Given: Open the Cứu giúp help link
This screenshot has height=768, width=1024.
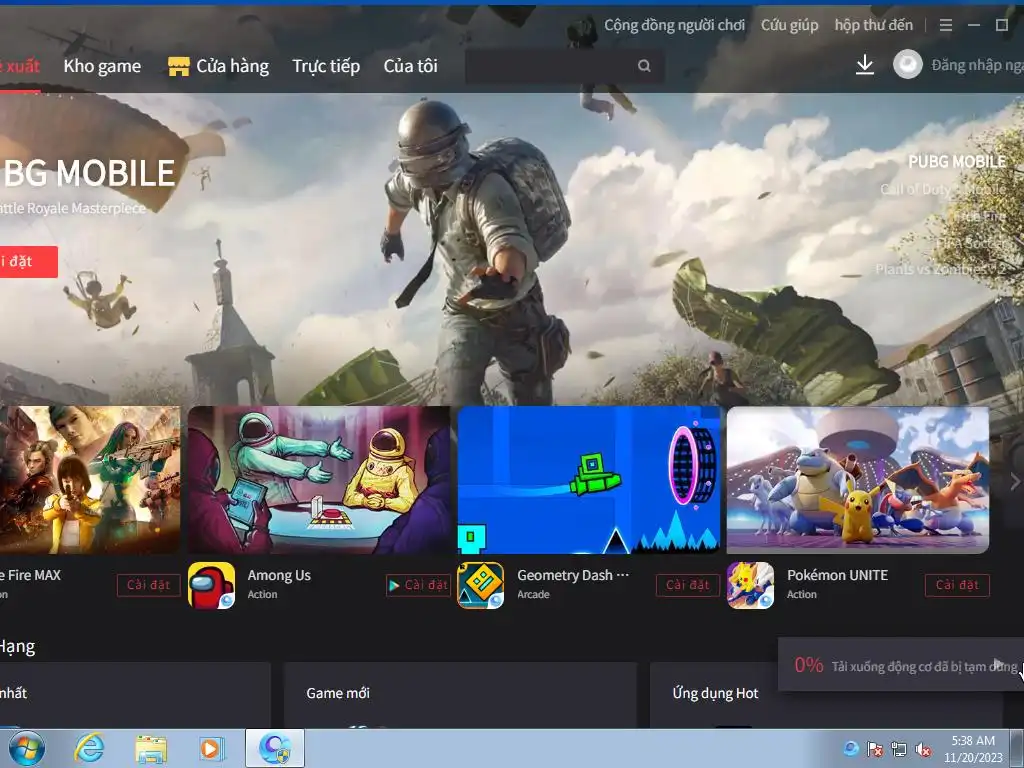Looking at the screenshot, I should point(789,25).
